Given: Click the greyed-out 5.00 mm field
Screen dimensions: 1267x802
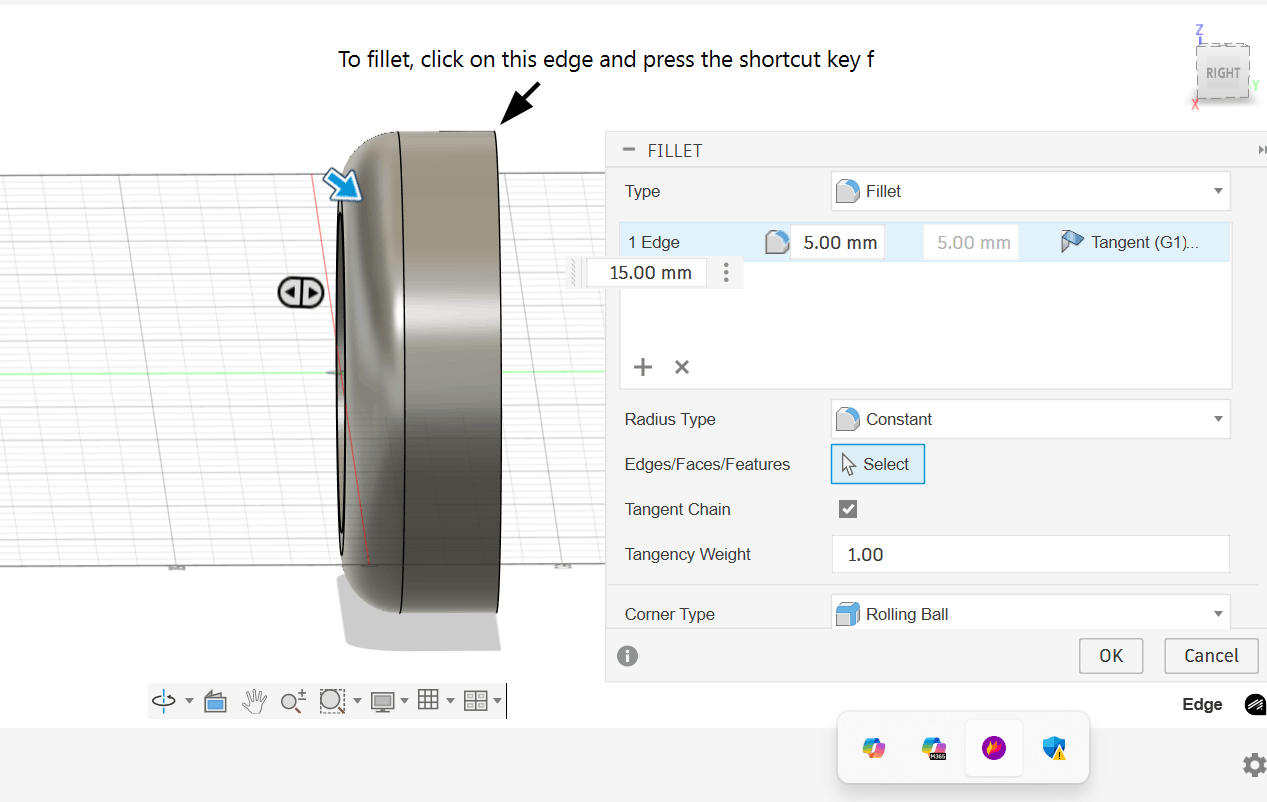Looking at the screenshot, I should [971, 242].
